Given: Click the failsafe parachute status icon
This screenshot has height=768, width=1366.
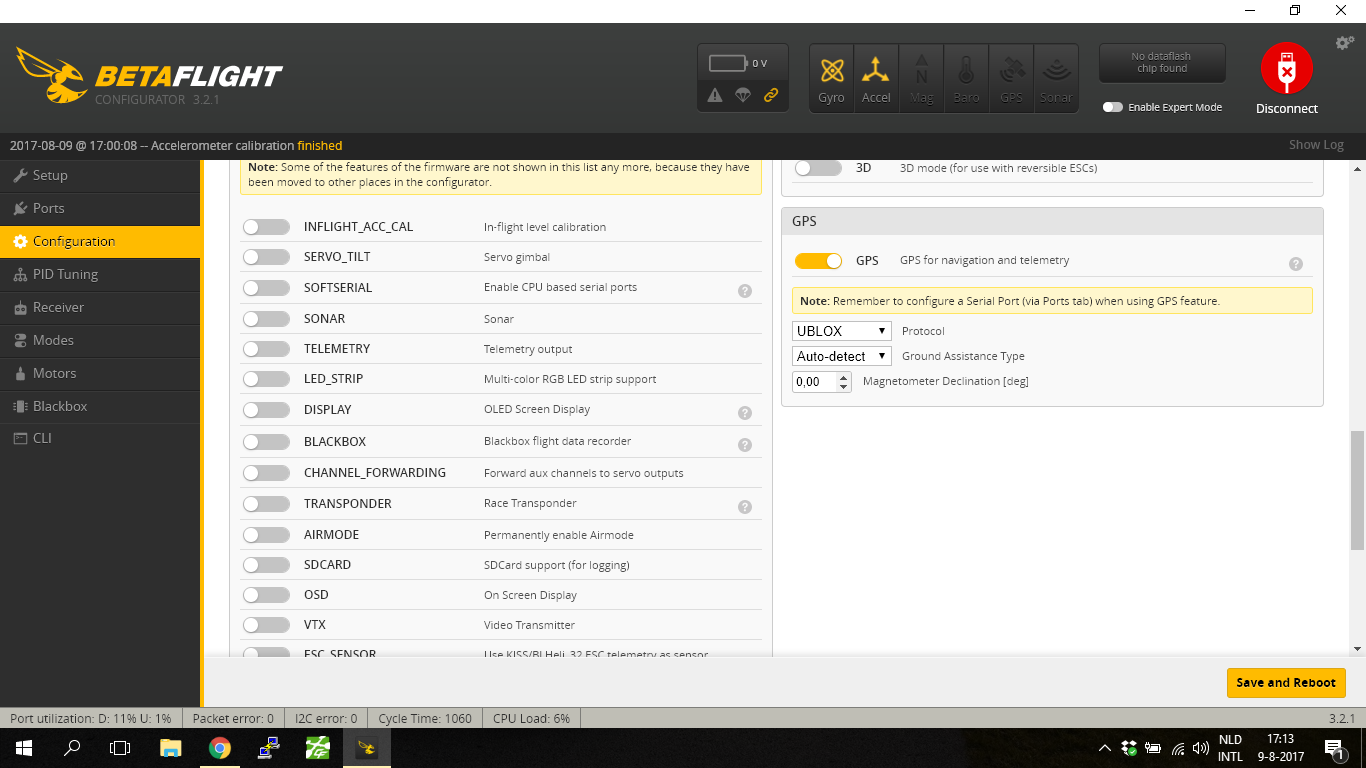Looking at the screenshot, I should click(742, 95).
